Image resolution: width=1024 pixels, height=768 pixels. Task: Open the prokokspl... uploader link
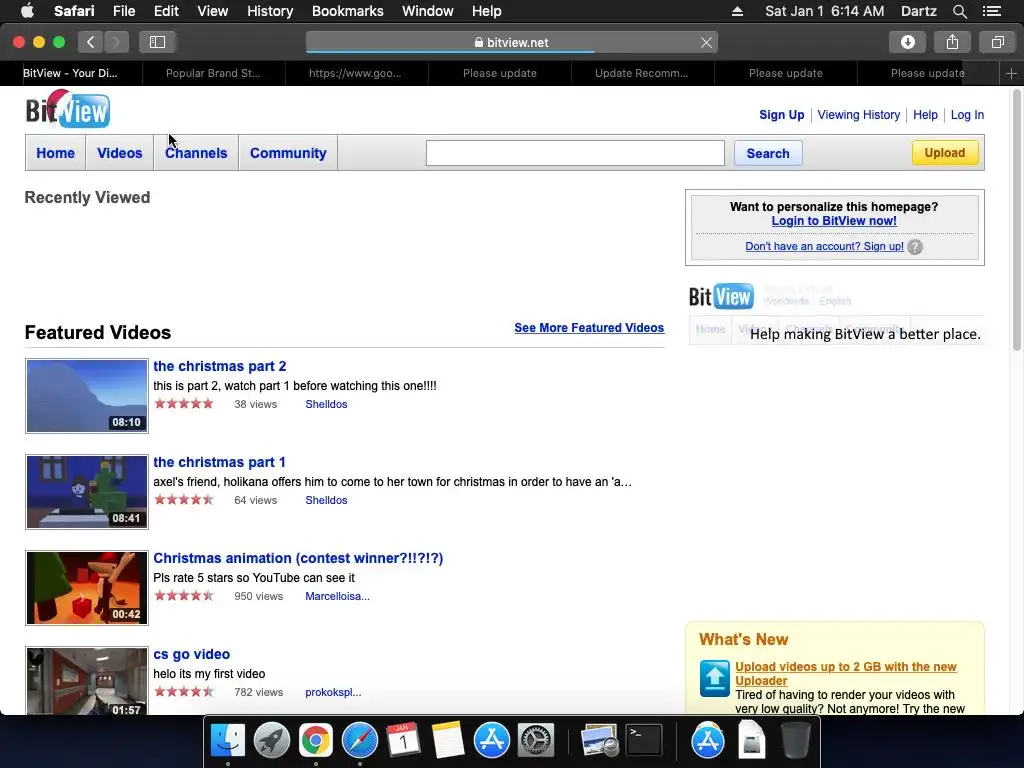333,692
